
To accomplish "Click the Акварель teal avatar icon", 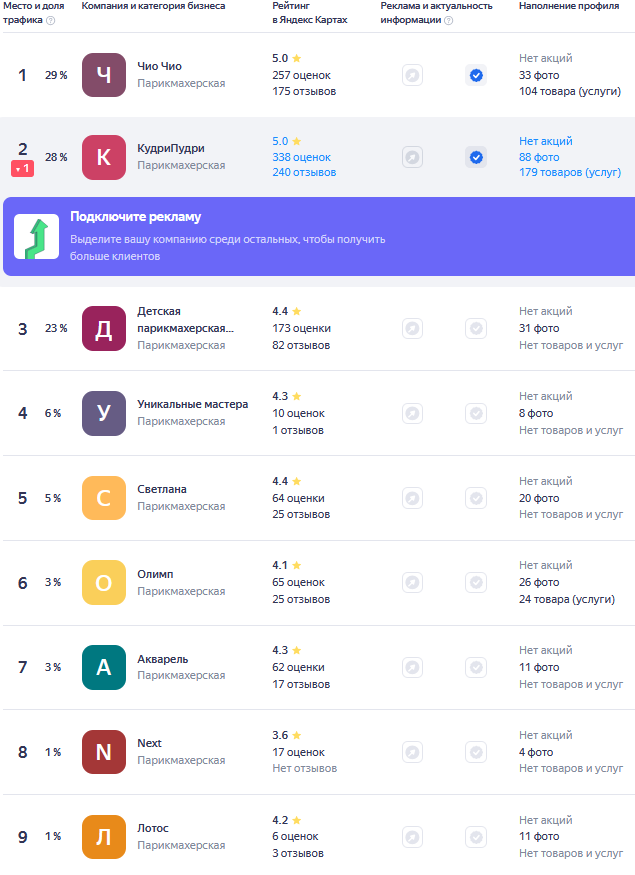I will (x=104, y=667).
